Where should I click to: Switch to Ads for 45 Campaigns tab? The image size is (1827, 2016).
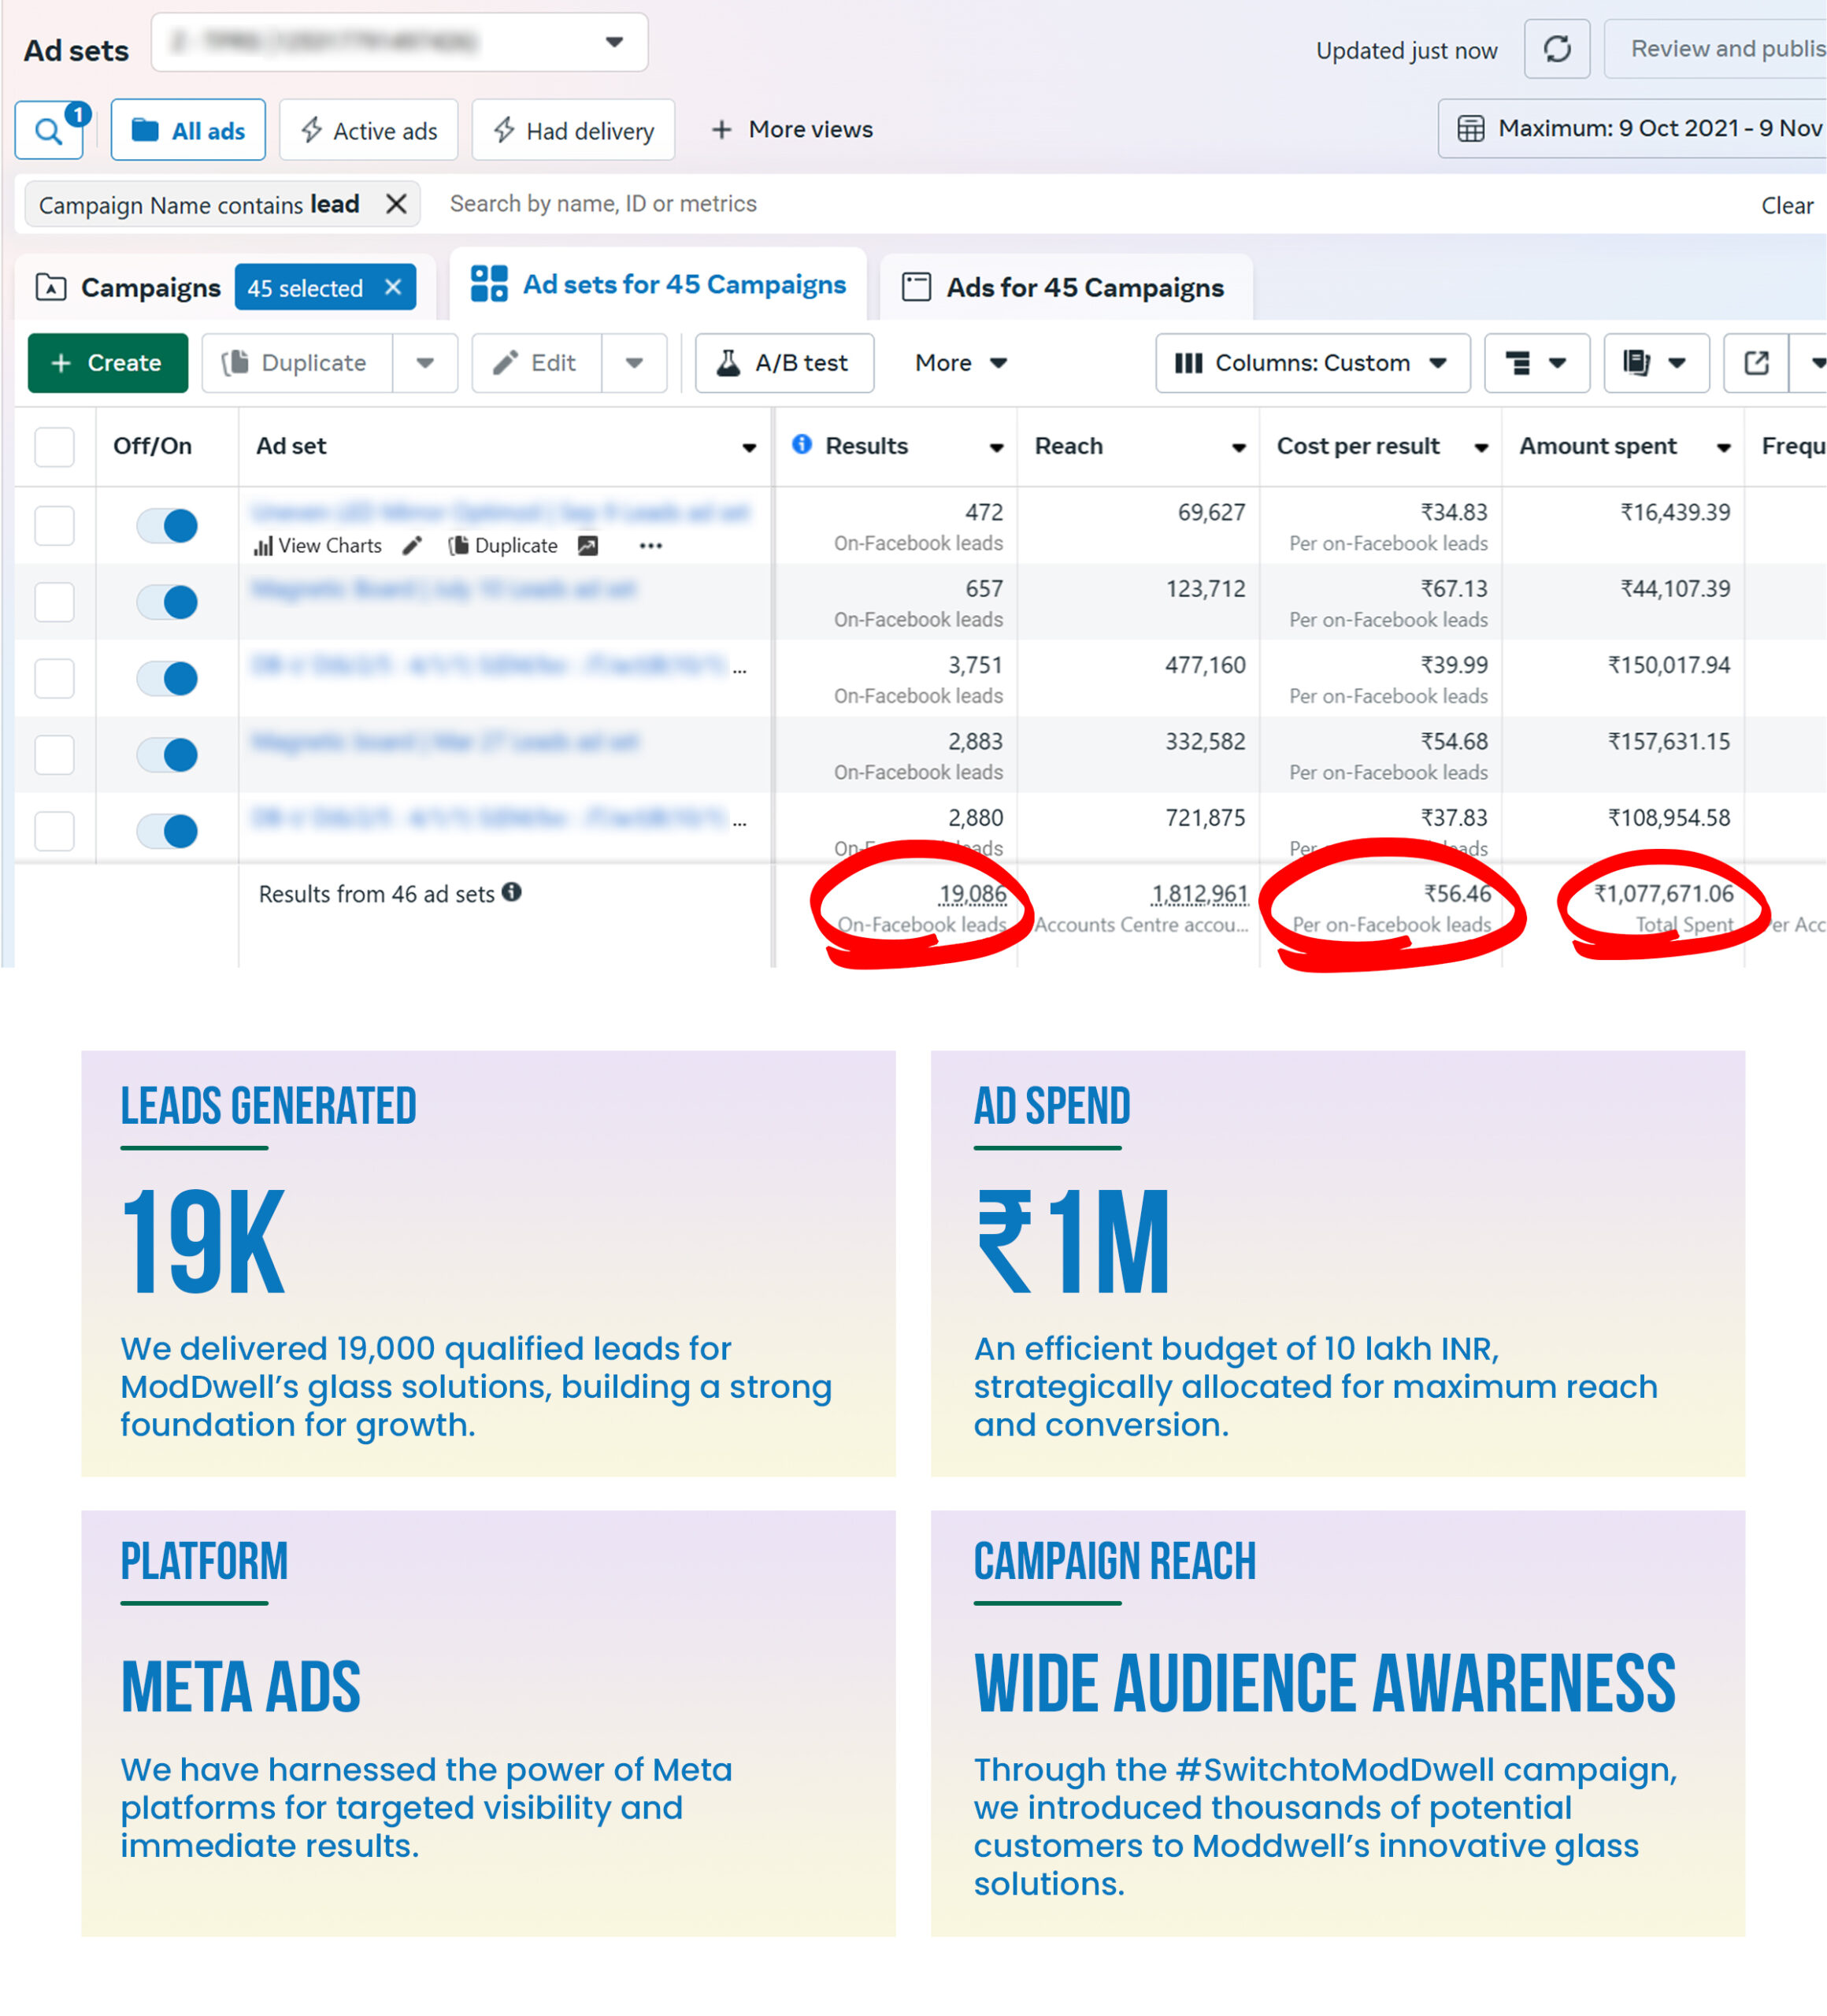tap(1065, 288)
